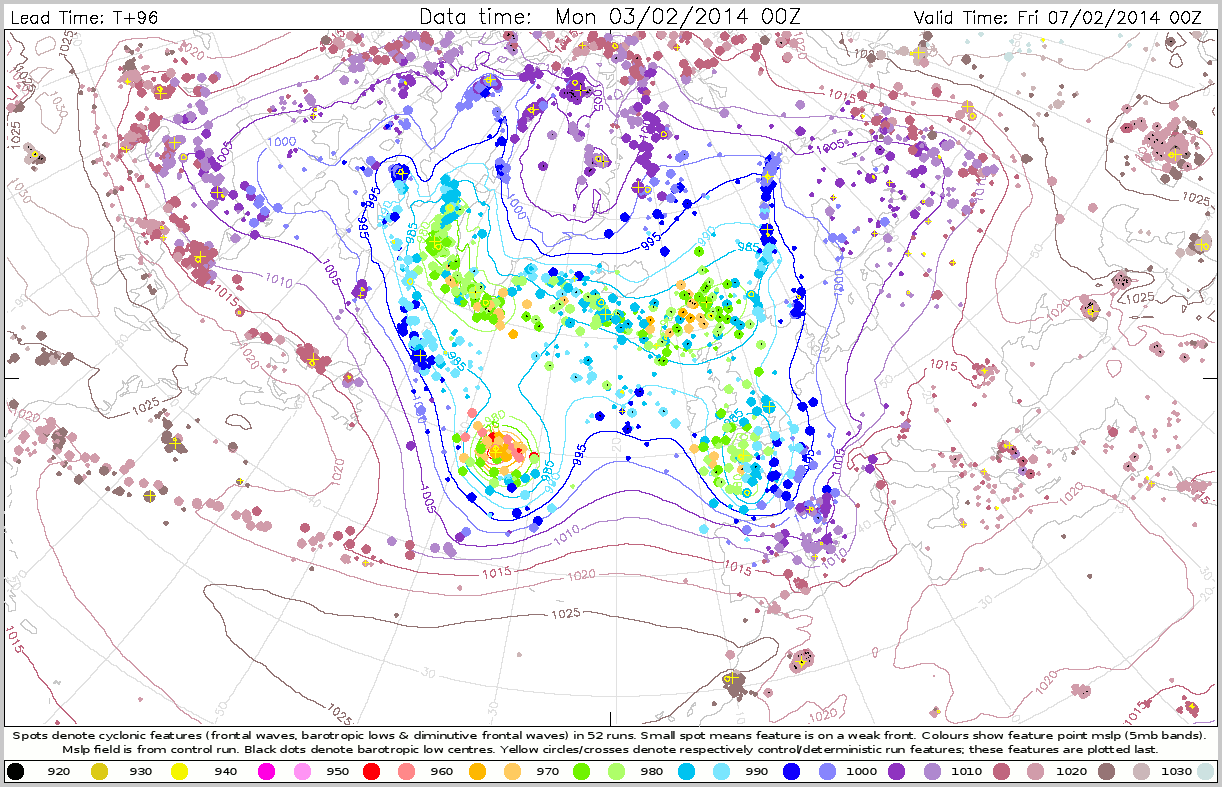Click the pale orange swatch before 970
Image resolution: width=1222 pixels, height=787 pixels.
coord(511,771)
